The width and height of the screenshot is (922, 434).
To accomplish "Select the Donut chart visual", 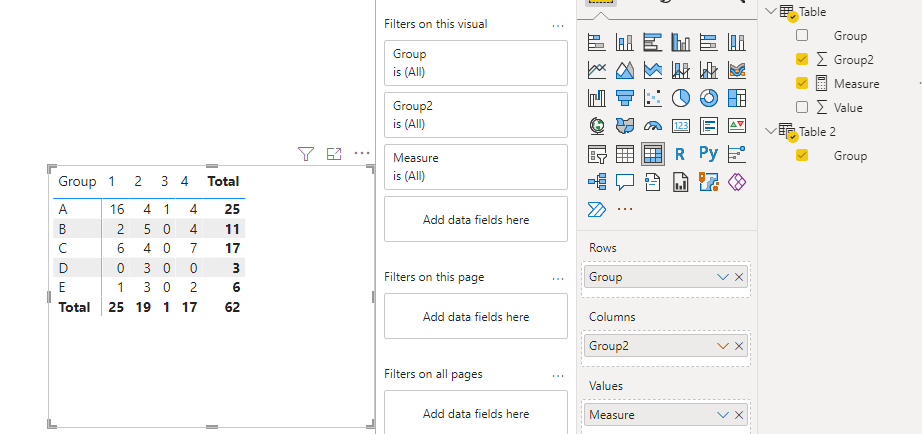I will (709, 98).
